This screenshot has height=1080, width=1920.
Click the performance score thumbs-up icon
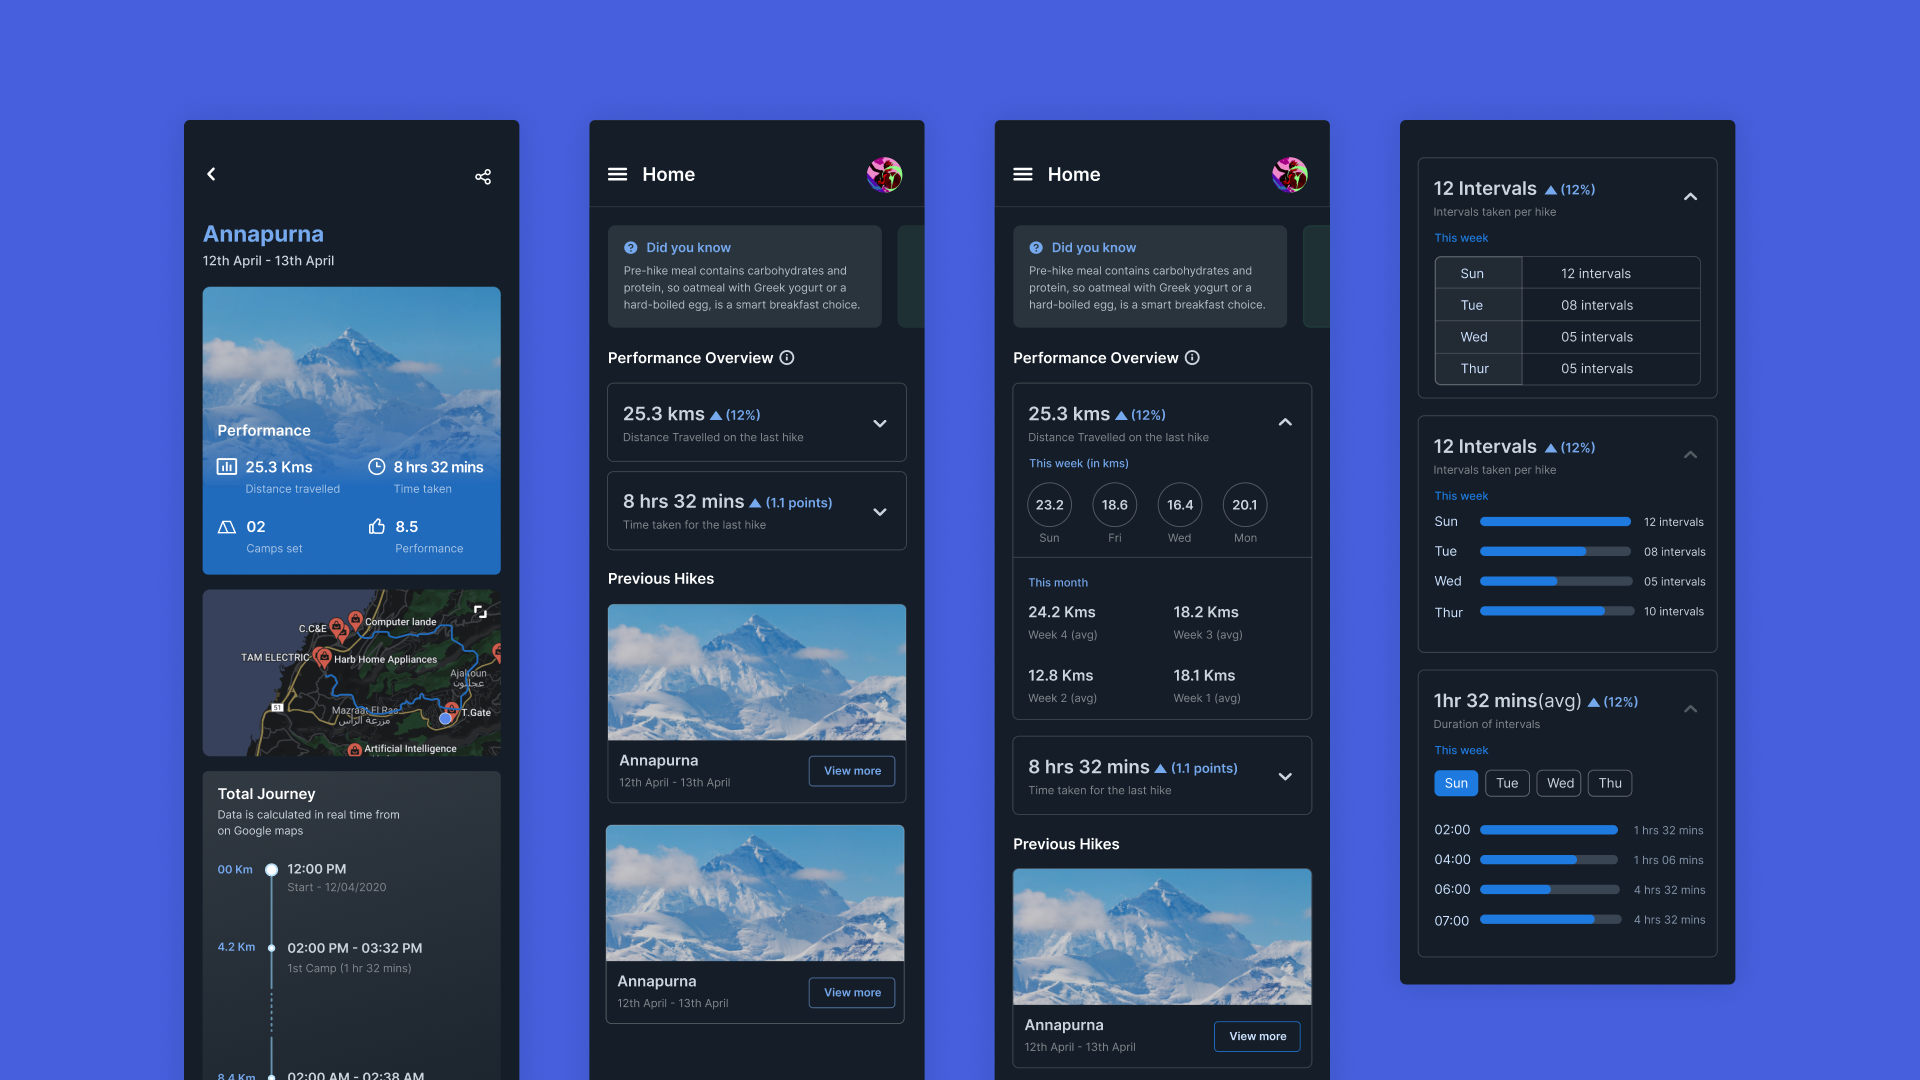click(376, 527)
